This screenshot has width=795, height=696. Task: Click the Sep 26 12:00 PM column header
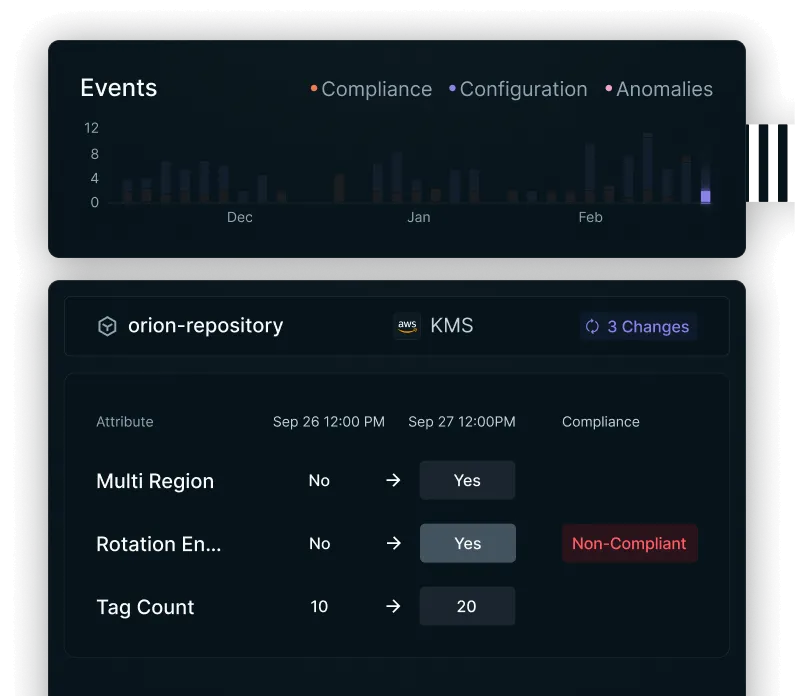(328, 422)
